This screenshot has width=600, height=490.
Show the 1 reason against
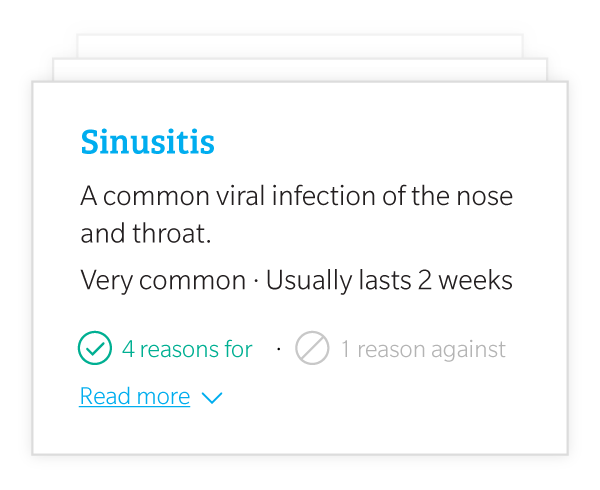pos(423,349)
